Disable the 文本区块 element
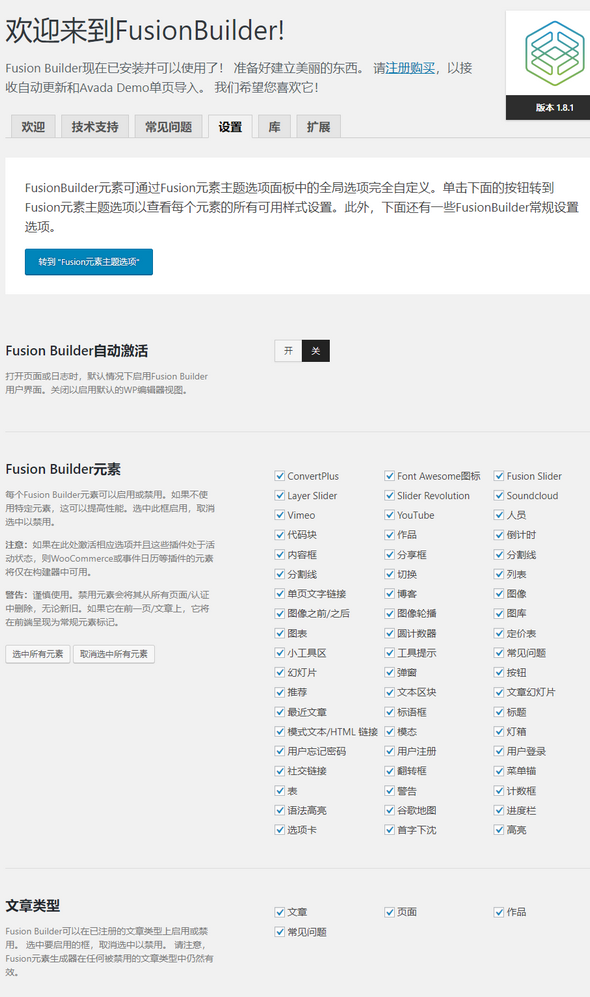Viewport: 590px width, 997px height. (x=390, y=692)
